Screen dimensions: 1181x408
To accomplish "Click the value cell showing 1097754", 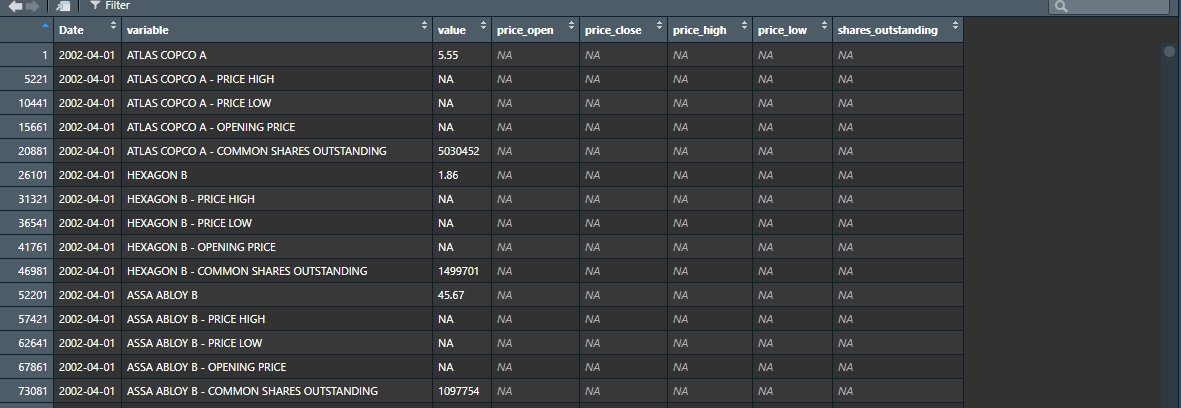I will click(x=462, y=391).
